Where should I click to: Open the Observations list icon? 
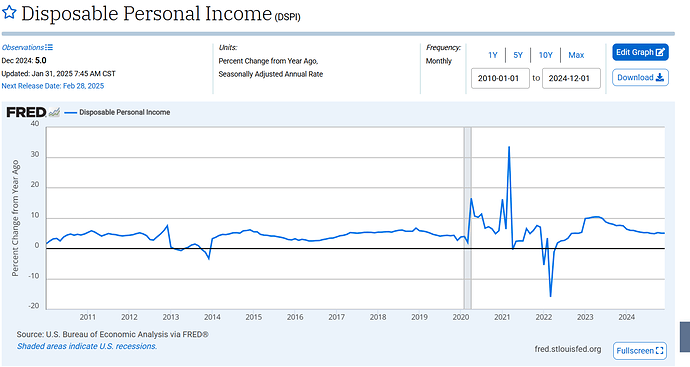pyautogui.click(x=49, y=47)
